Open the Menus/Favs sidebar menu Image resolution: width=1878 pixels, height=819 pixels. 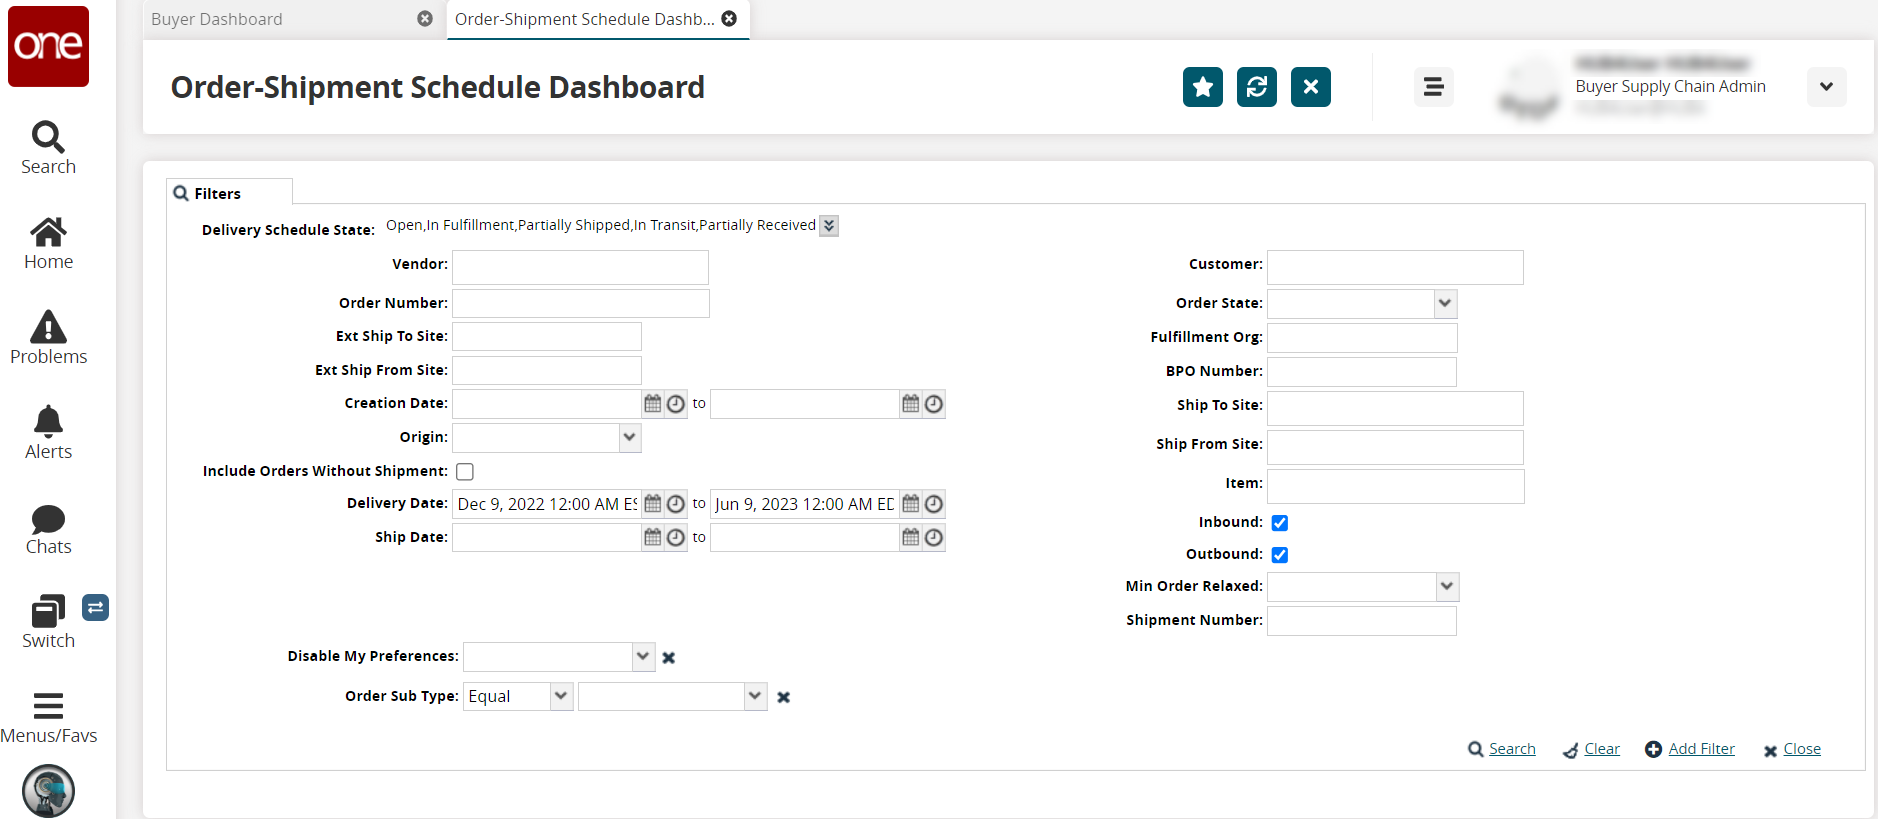tap(48, 716)
